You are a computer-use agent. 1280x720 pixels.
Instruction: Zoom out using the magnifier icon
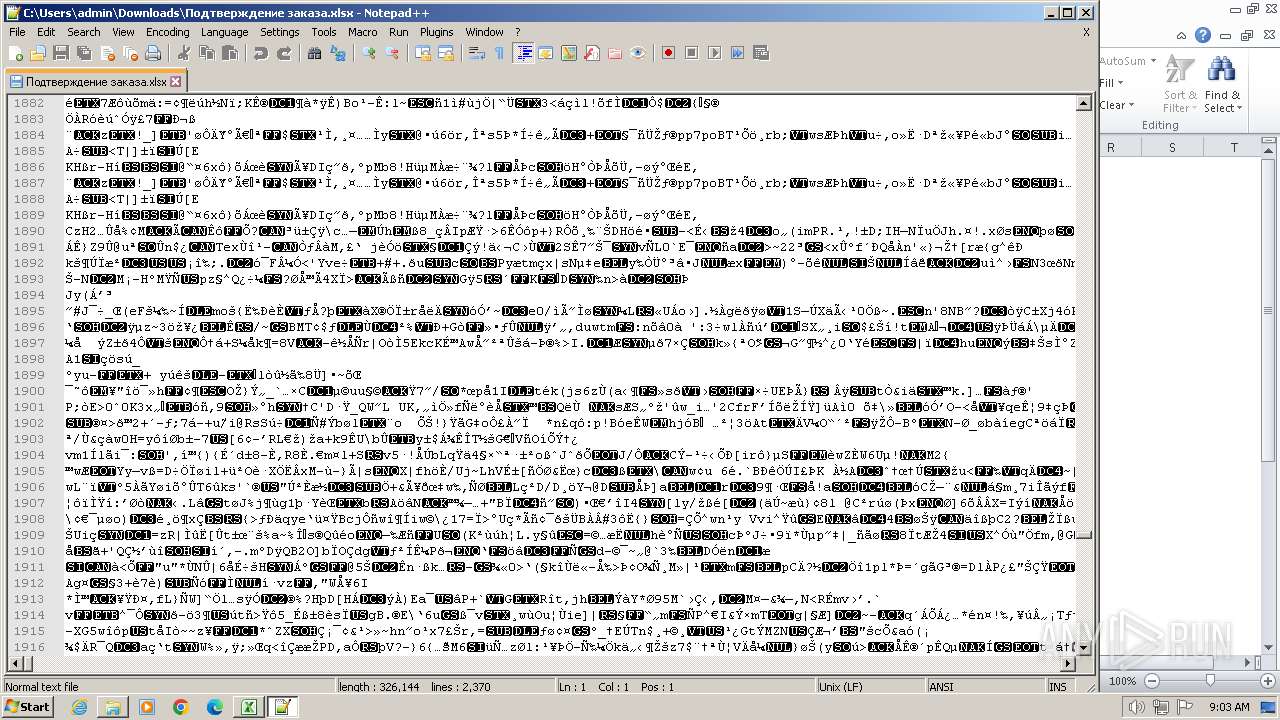point(392,53)
